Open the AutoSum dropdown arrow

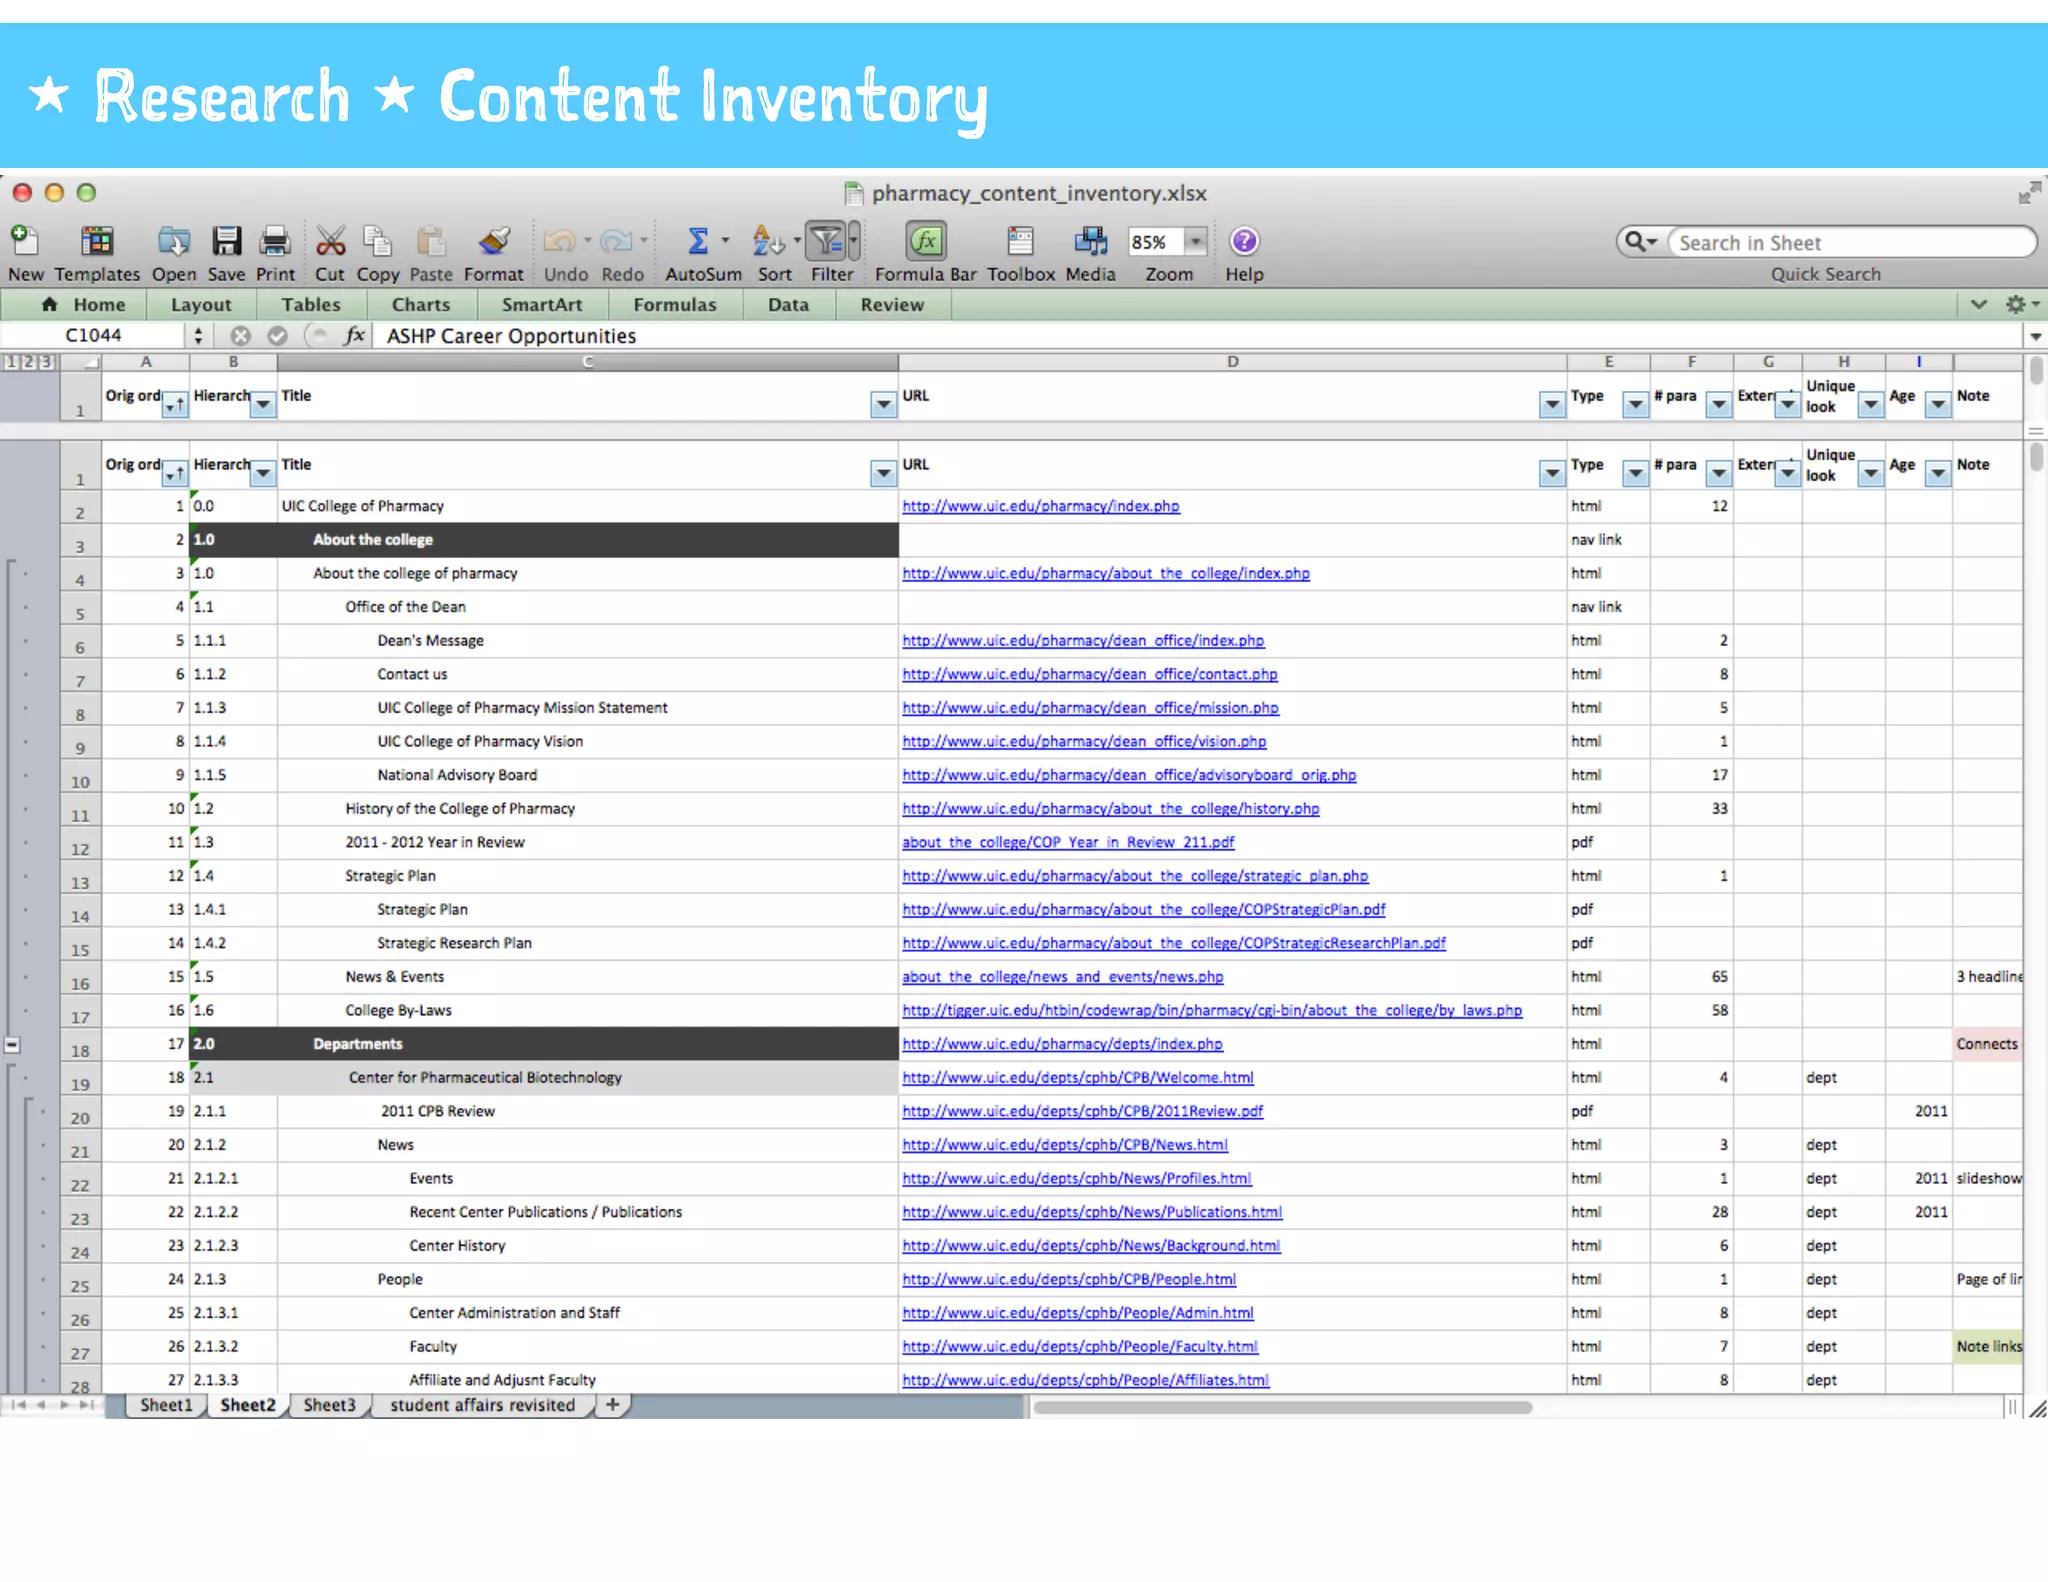(x=726, y=241)
